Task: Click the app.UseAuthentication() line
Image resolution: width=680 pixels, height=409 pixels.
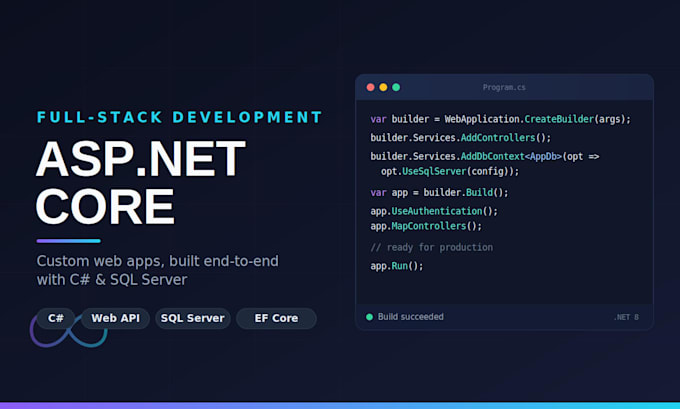Action: click(434, 211)
